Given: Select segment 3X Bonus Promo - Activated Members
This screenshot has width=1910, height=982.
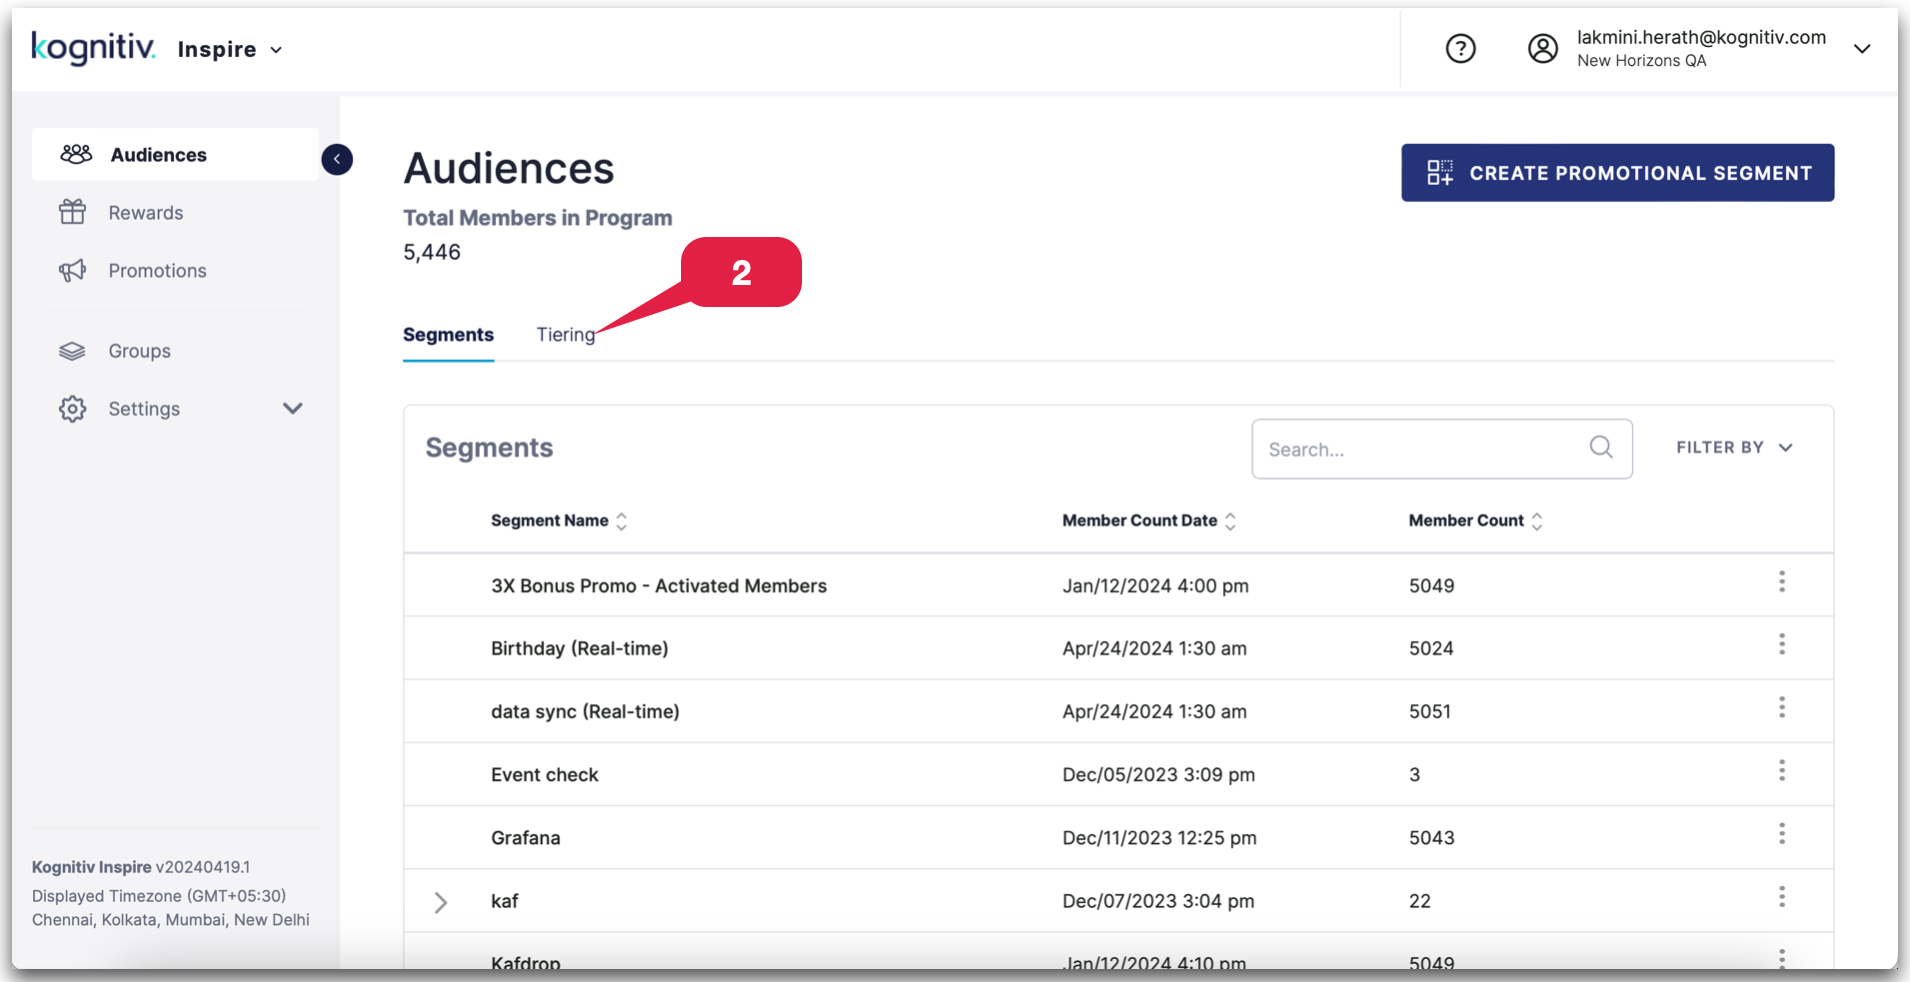Looking at the screenshot, I should 659,586.
